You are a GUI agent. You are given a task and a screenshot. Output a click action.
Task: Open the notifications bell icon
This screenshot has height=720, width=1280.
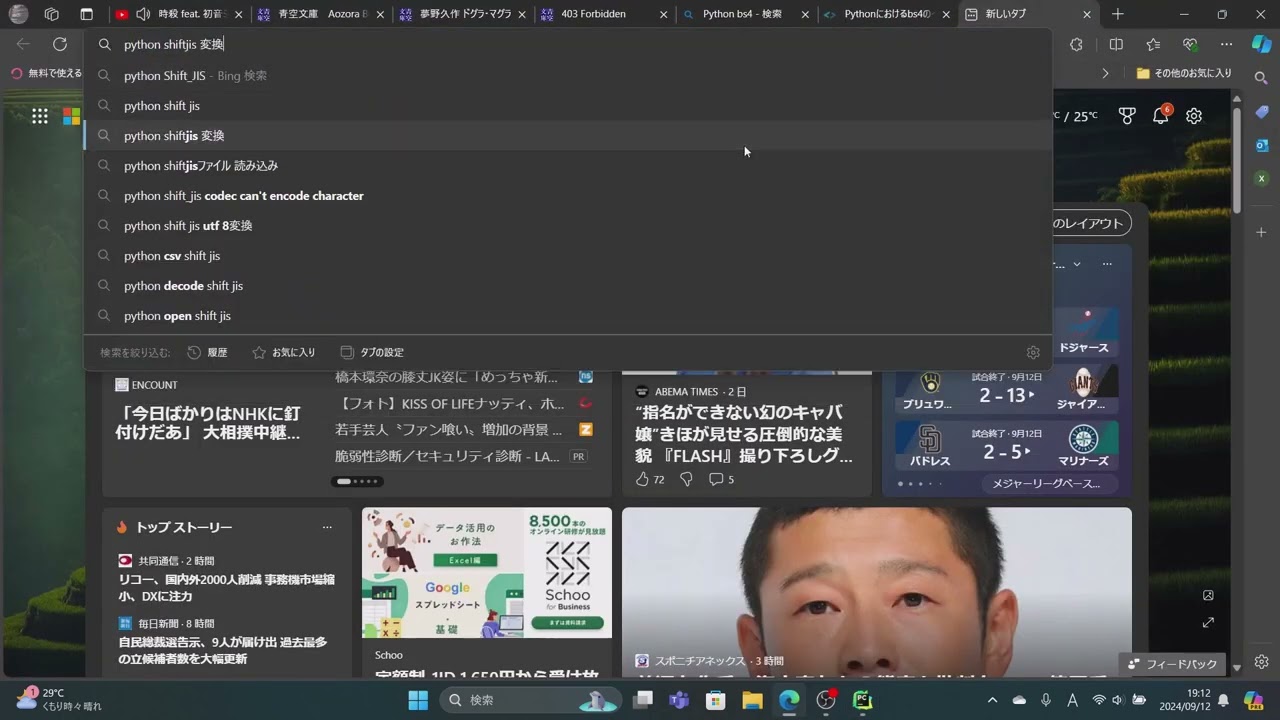(1160, 116)
